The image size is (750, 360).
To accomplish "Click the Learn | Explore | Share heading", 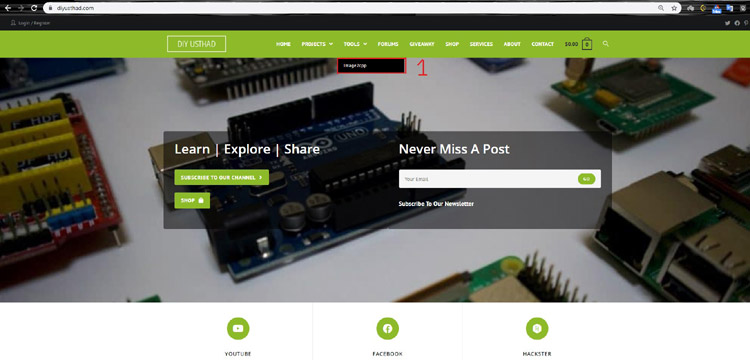I will [x=247, y=149].
